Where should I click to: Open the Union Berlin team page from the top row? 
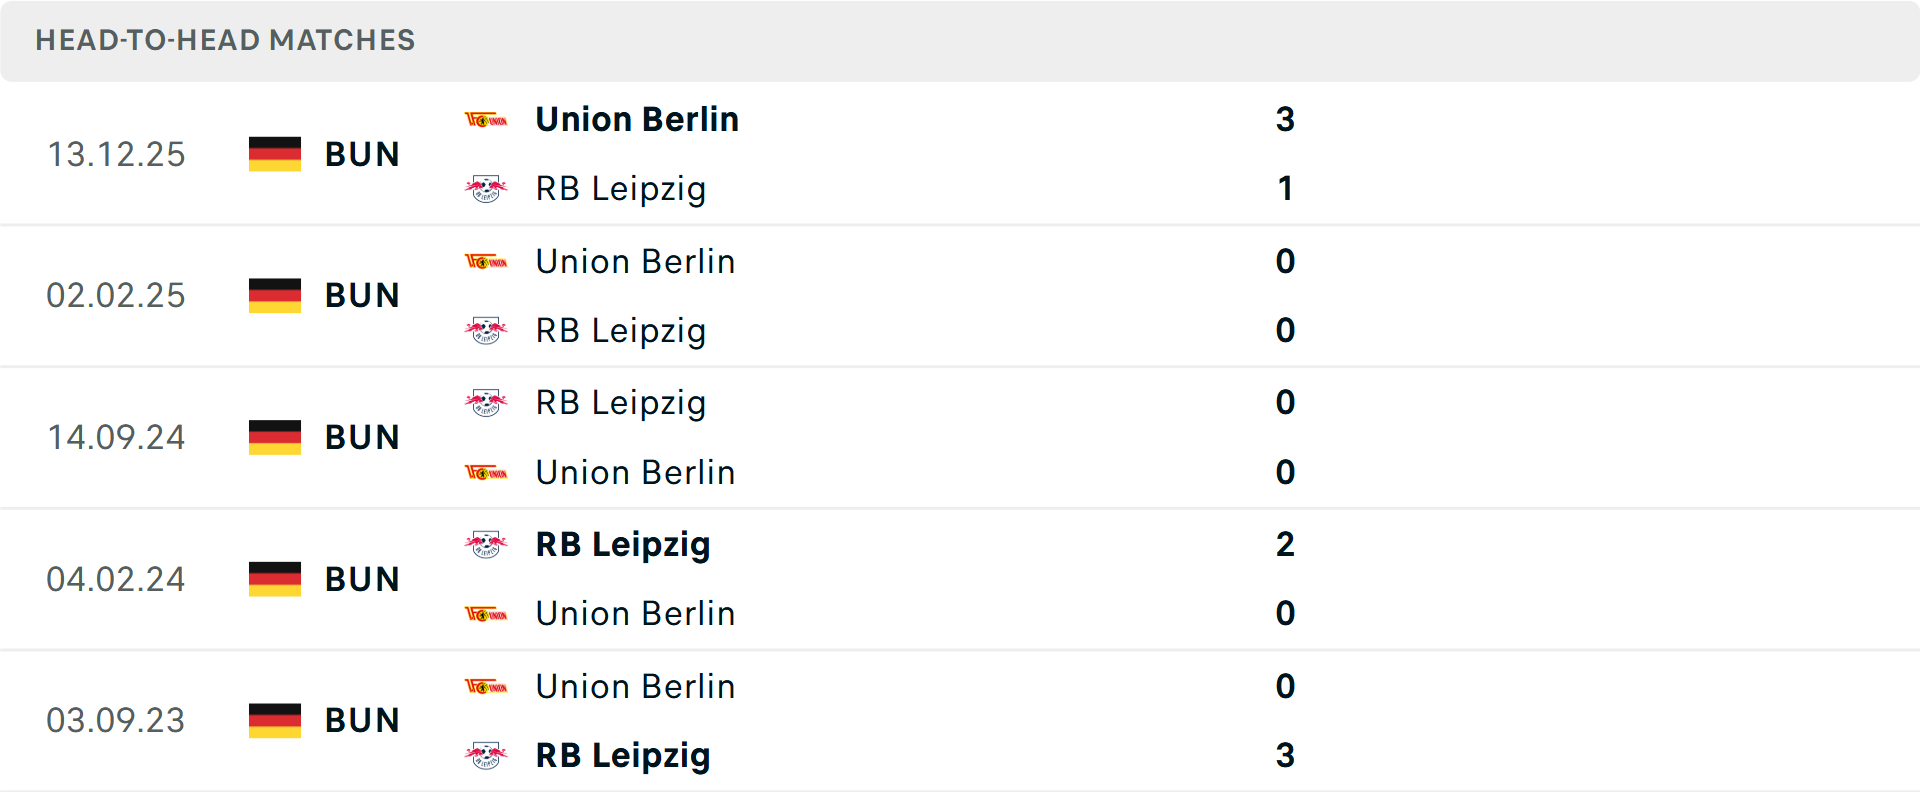click(637, 119)
